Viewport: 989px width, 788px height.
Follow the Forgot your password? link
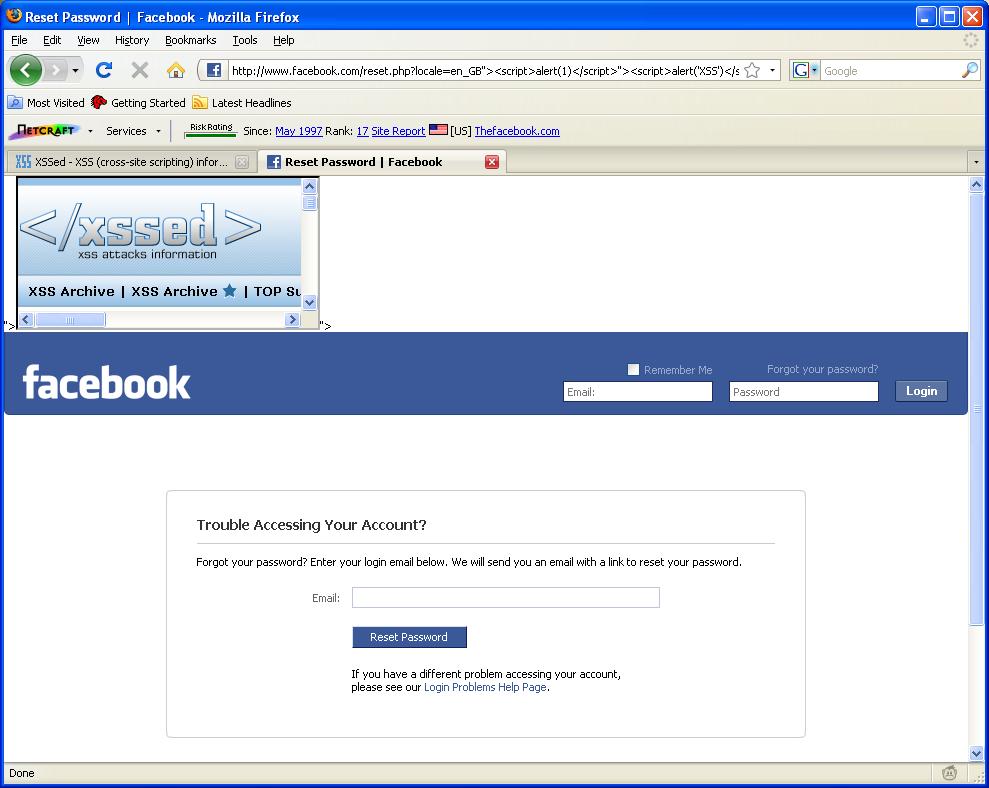point(822,369)
